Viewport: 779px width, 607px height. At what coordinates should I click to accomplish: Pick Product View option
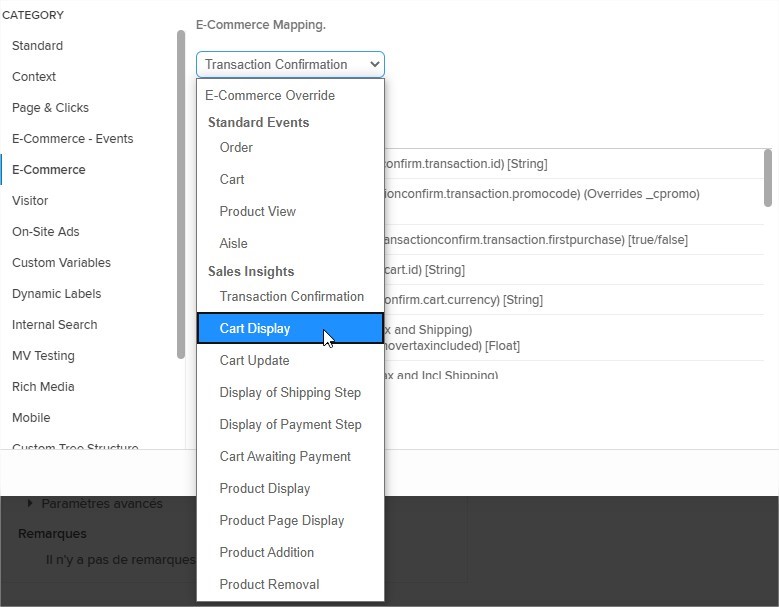257,212
